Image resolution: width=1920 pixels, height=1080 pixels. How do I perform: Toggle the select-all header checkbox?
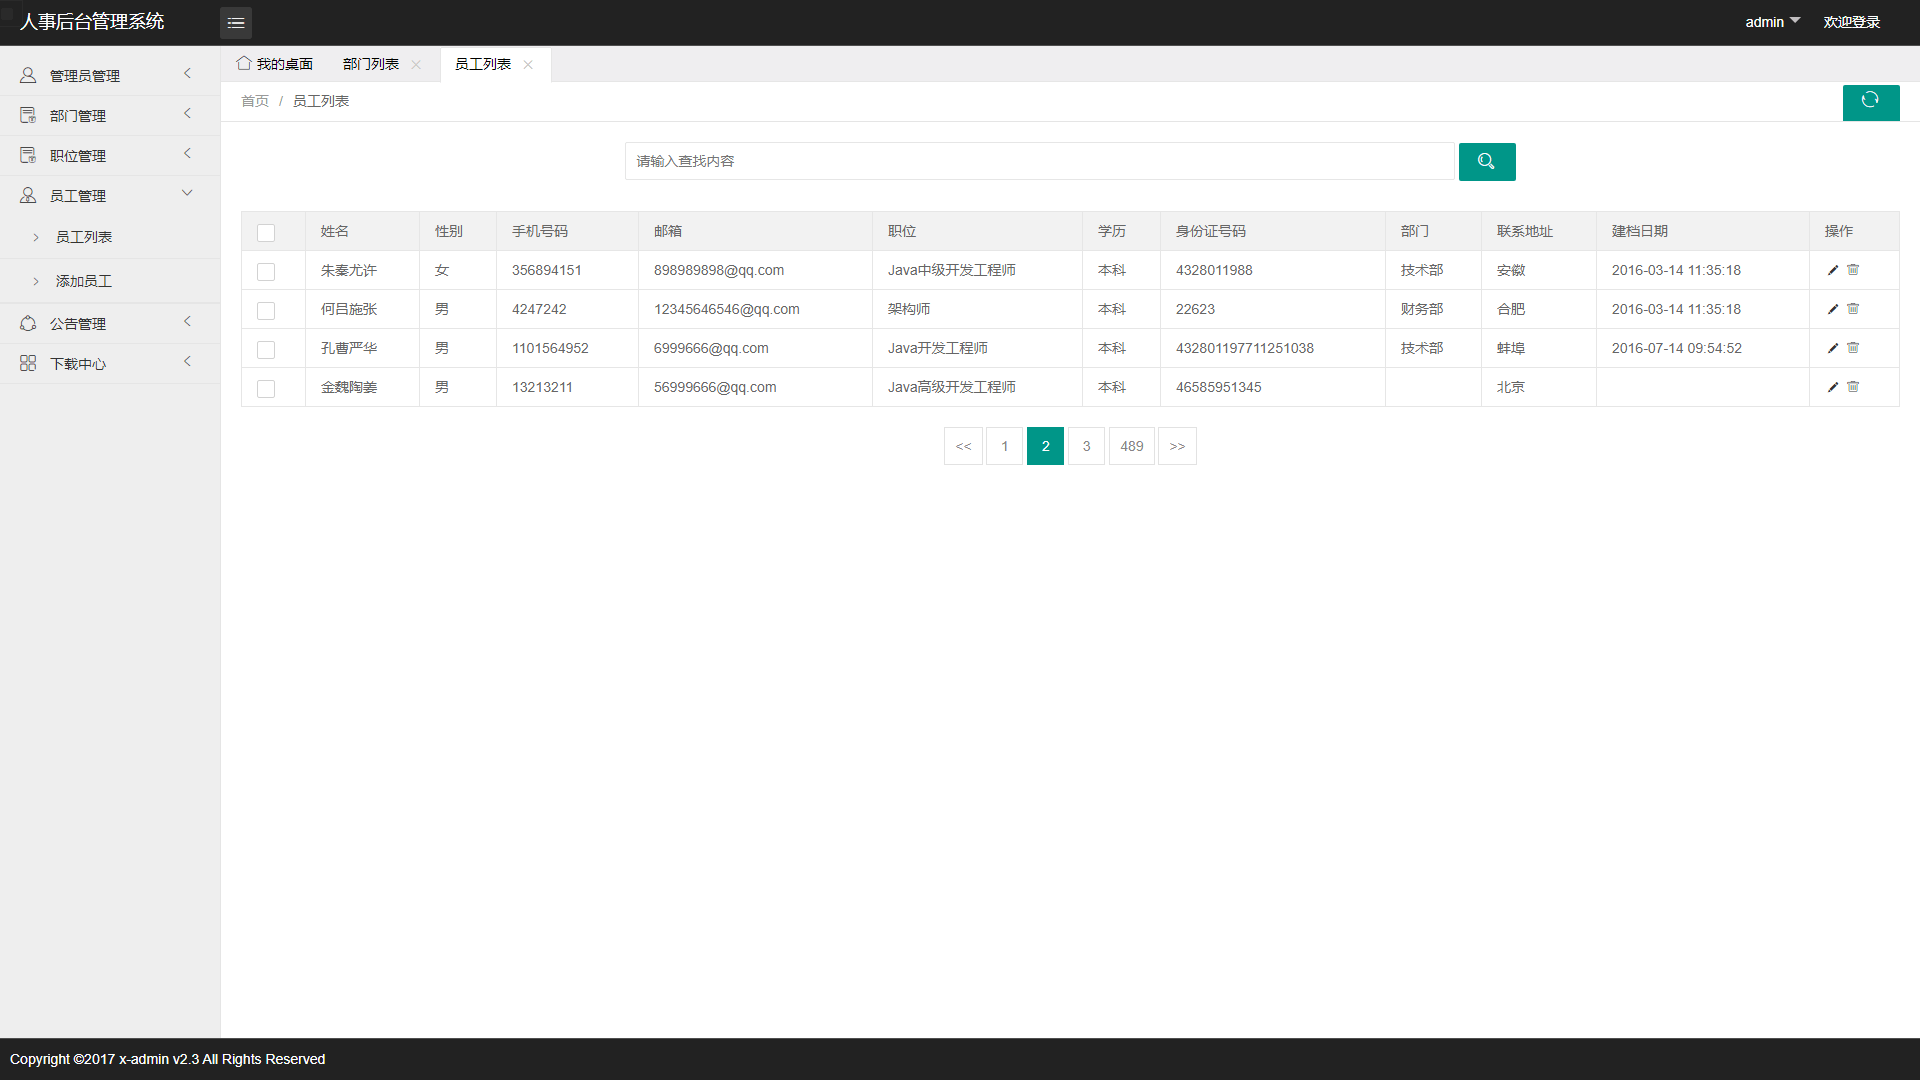(x=266, y=232)
